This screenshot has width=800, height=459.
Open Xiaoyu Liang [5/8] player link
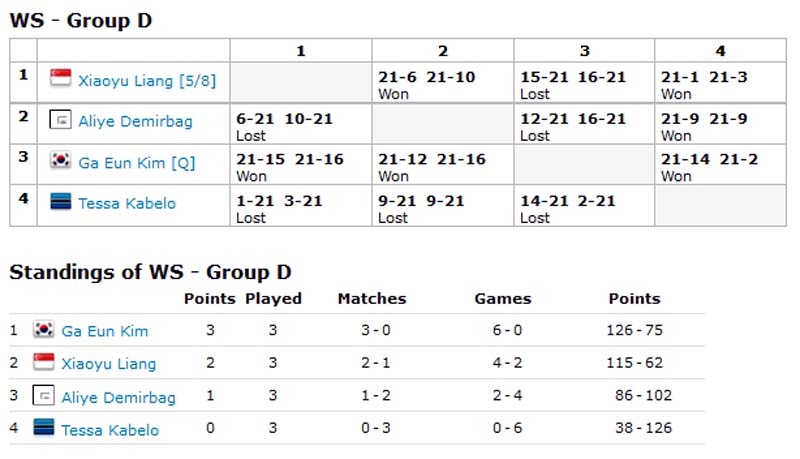click(147, 81)
